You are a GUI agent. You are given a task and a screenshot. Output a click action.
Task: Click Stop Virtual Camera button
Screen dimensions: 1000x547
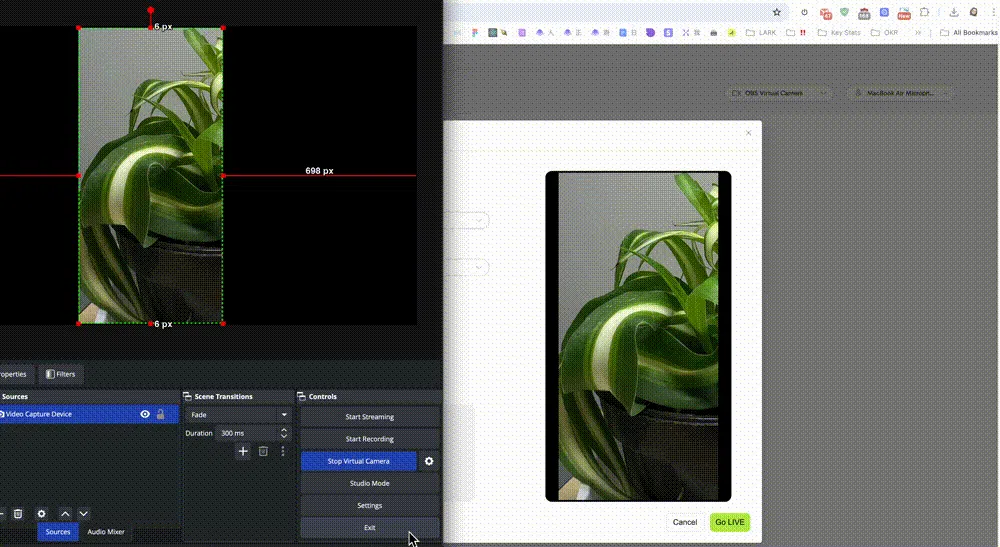(358, 461)
